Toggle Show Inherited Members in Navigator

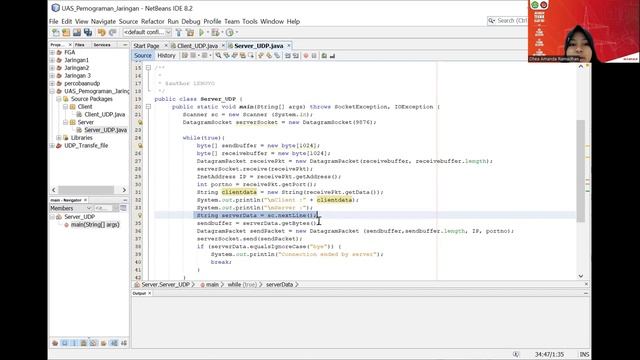click(55, 343)
